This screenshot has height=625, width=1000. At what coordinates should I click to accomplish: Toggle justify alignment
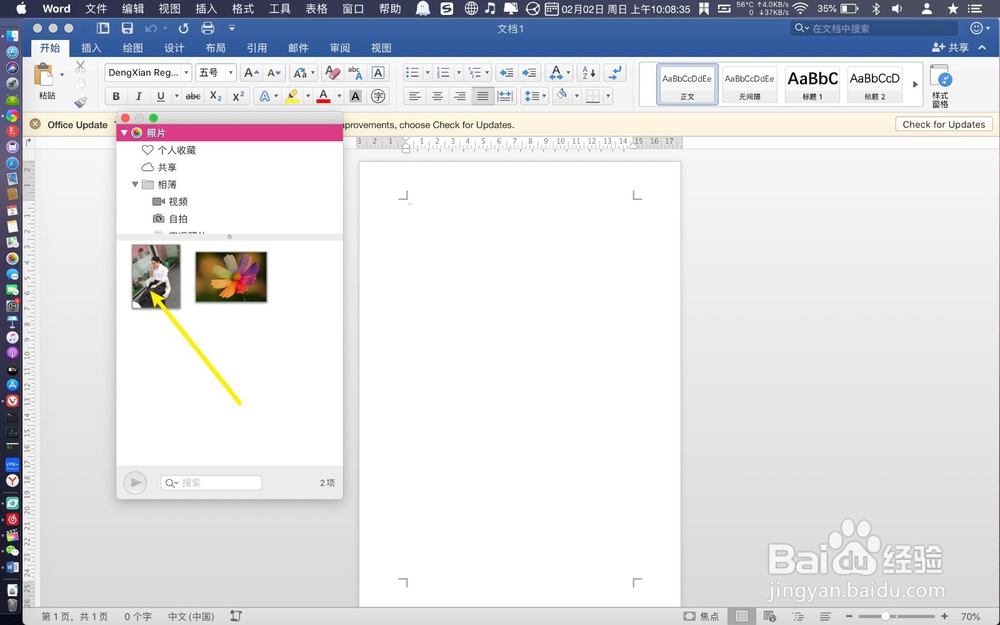tap(483, 96)
